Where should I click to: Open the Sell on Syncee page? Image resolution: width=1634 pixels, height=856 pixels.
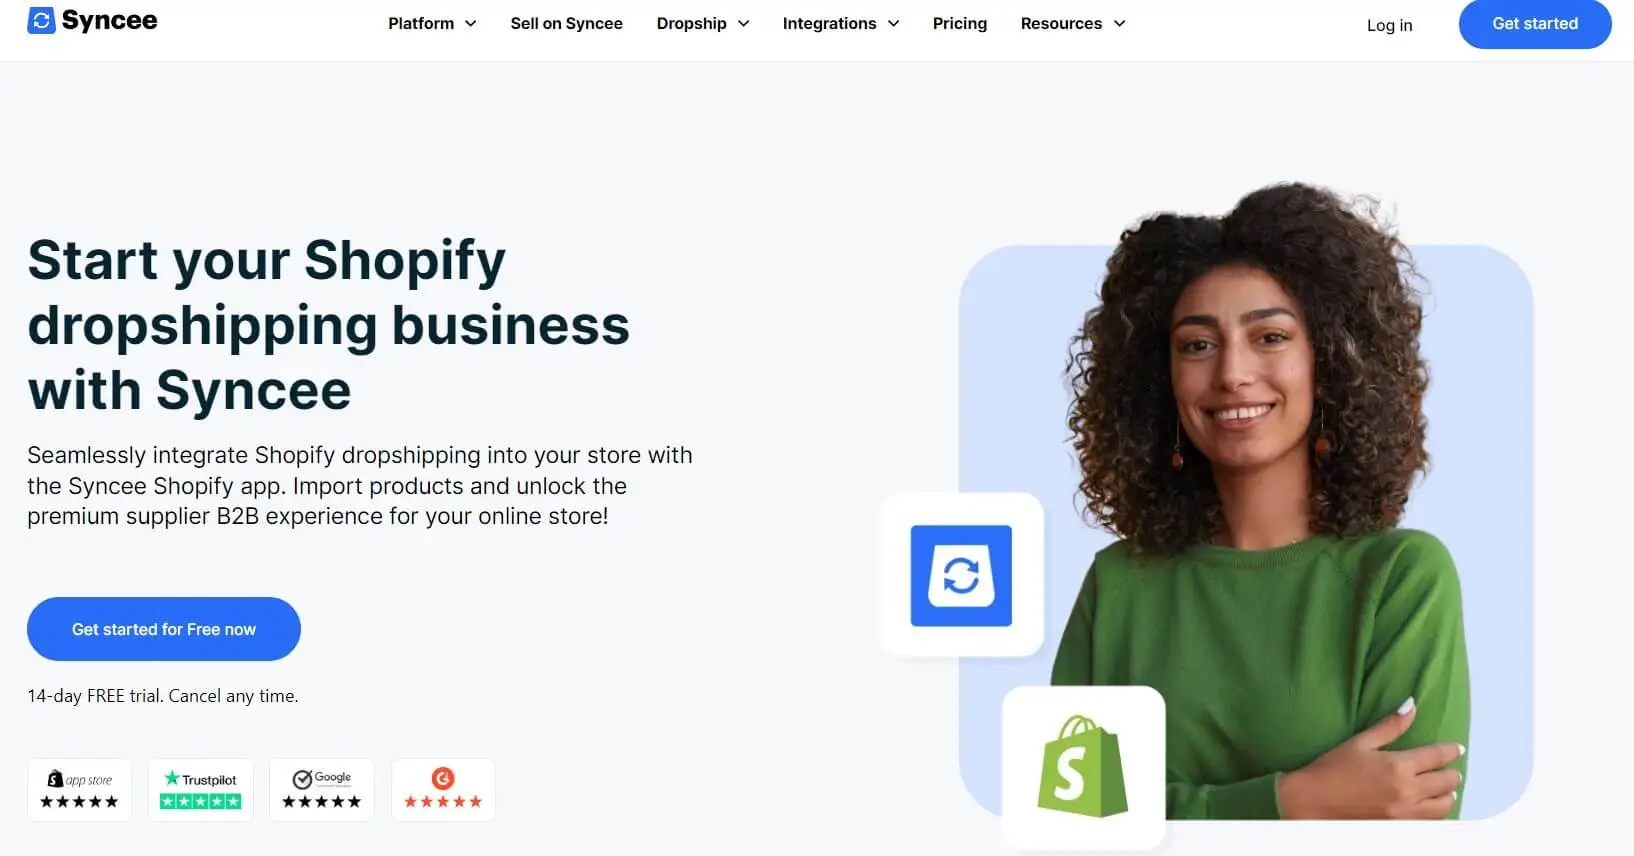pos(566,23)
